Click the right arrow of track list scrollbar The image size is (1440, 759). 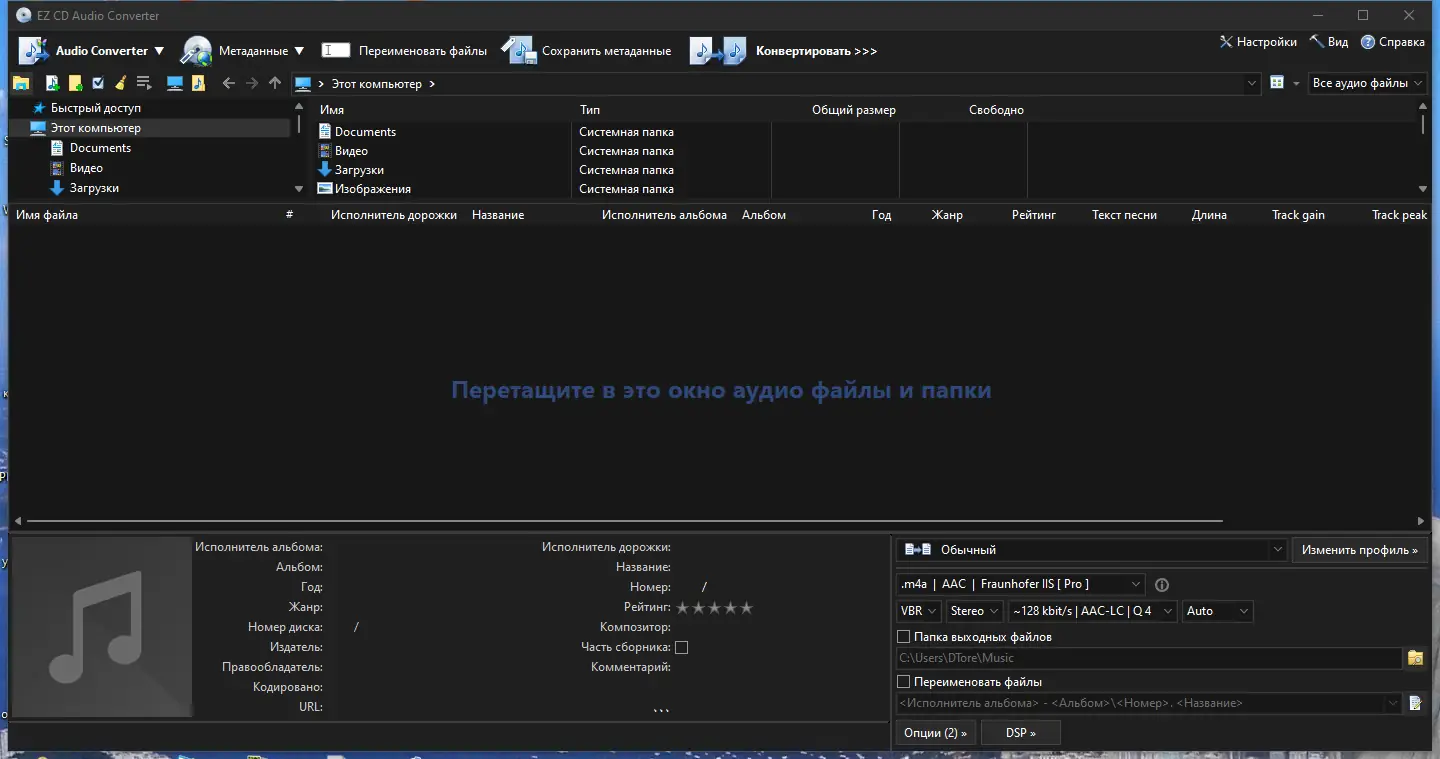(1421, 521)
